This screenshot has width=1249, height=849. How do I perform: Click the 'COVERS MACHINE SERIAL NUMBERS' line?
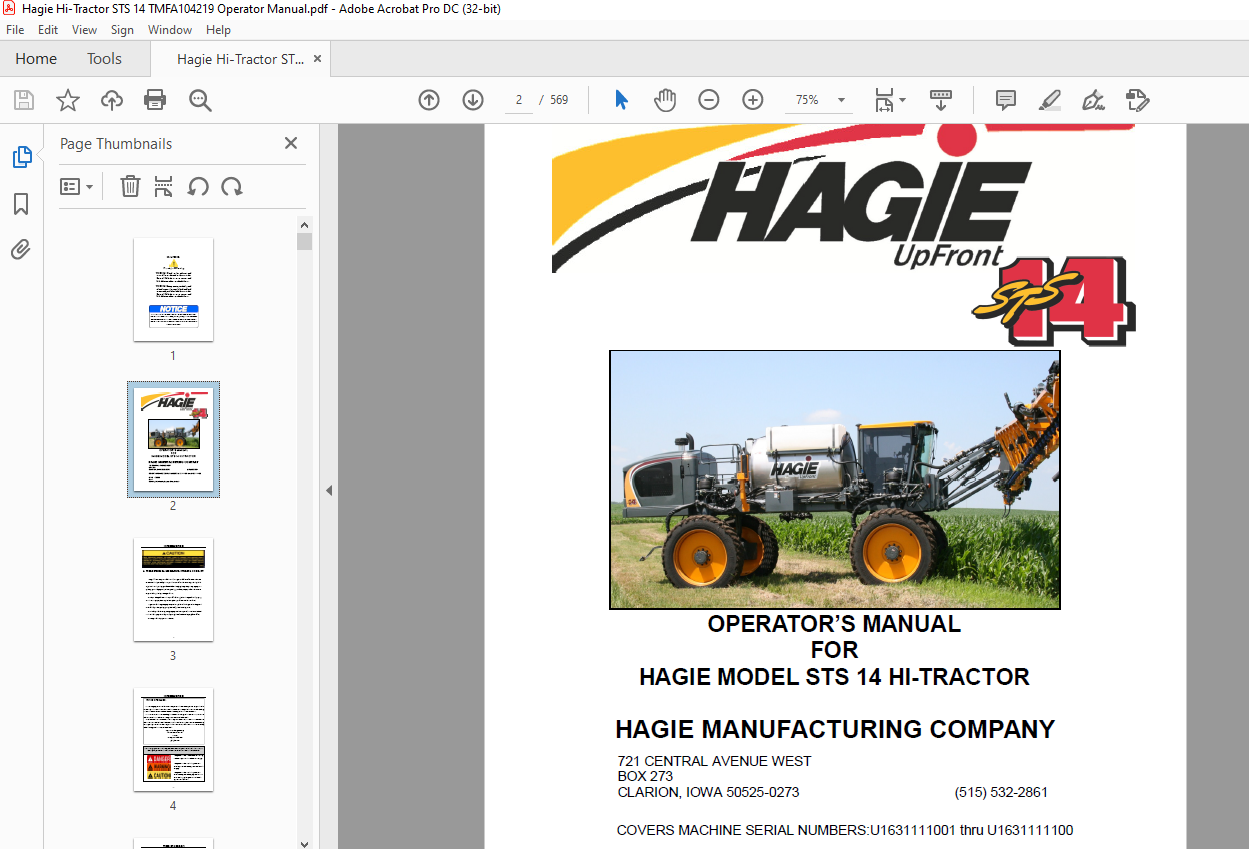(845, 830)
